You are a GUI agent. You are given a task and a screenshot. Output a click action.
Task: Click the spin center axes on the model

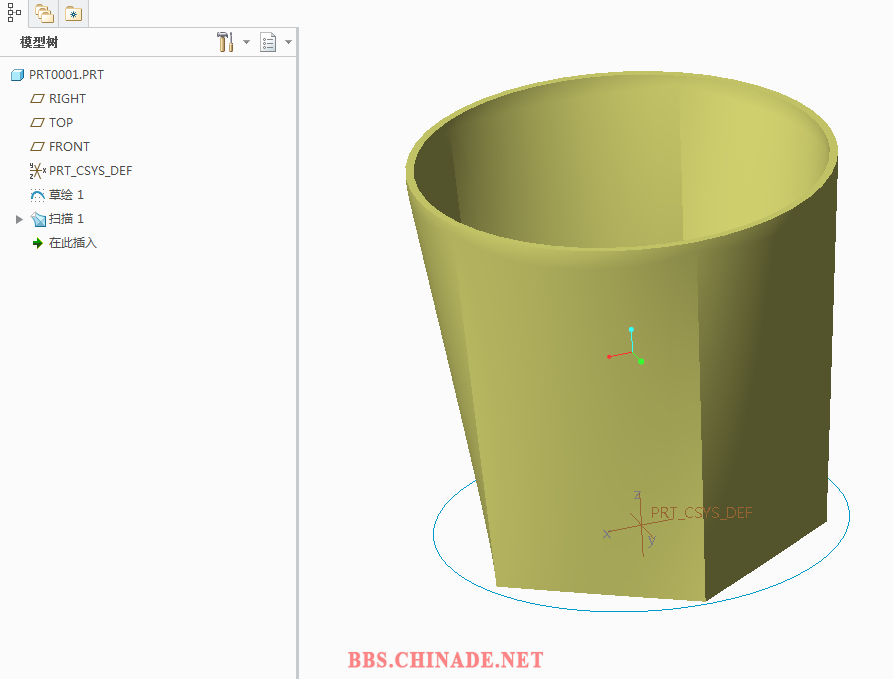[x=631, y=352]
